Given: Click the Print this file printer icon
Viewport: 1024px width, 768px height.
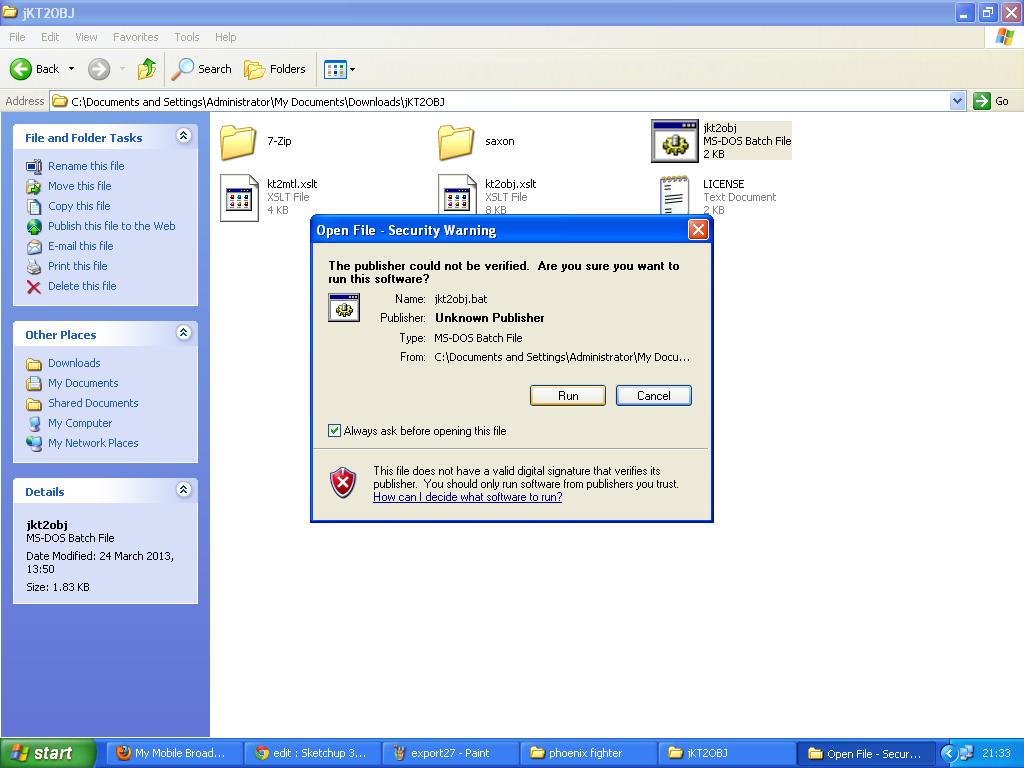Looking at the screenshot, I should click(x=34, y=266).
